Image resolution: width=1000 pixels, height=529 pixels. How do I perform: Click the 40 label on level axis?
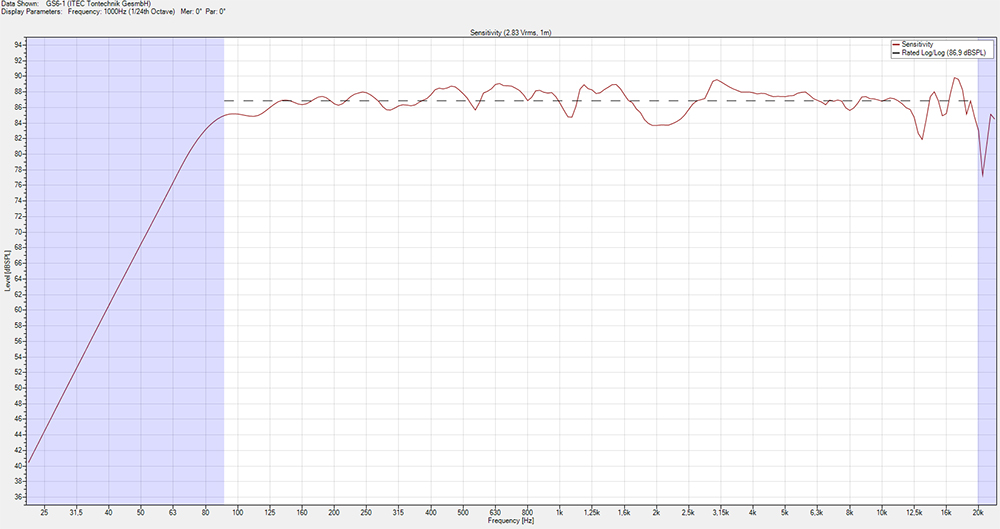point(18,465)
